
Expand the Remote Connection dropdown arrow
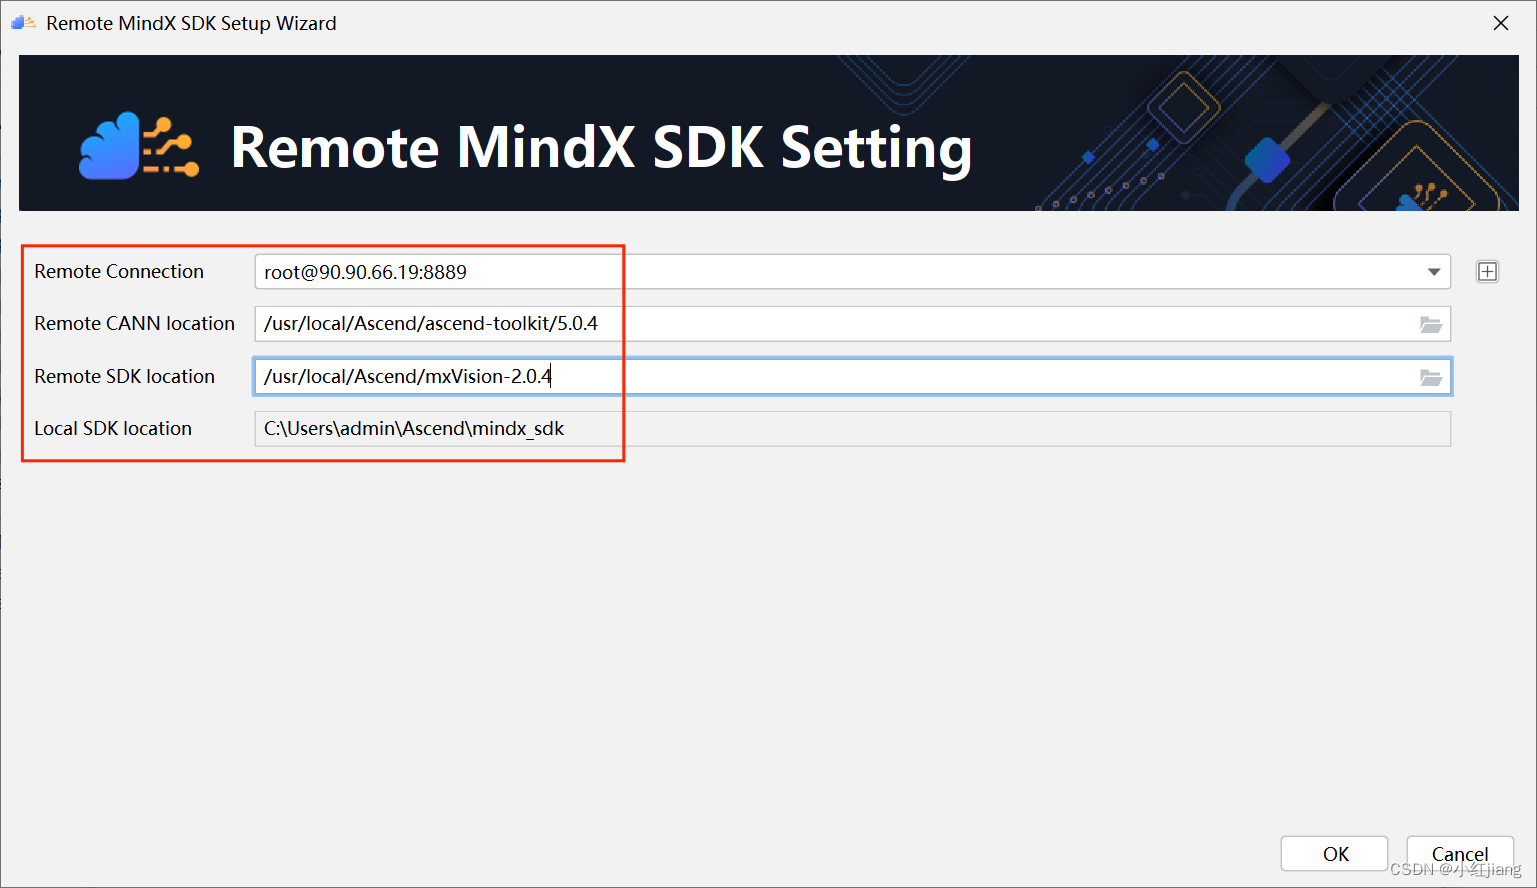(x=1434, y=272)
